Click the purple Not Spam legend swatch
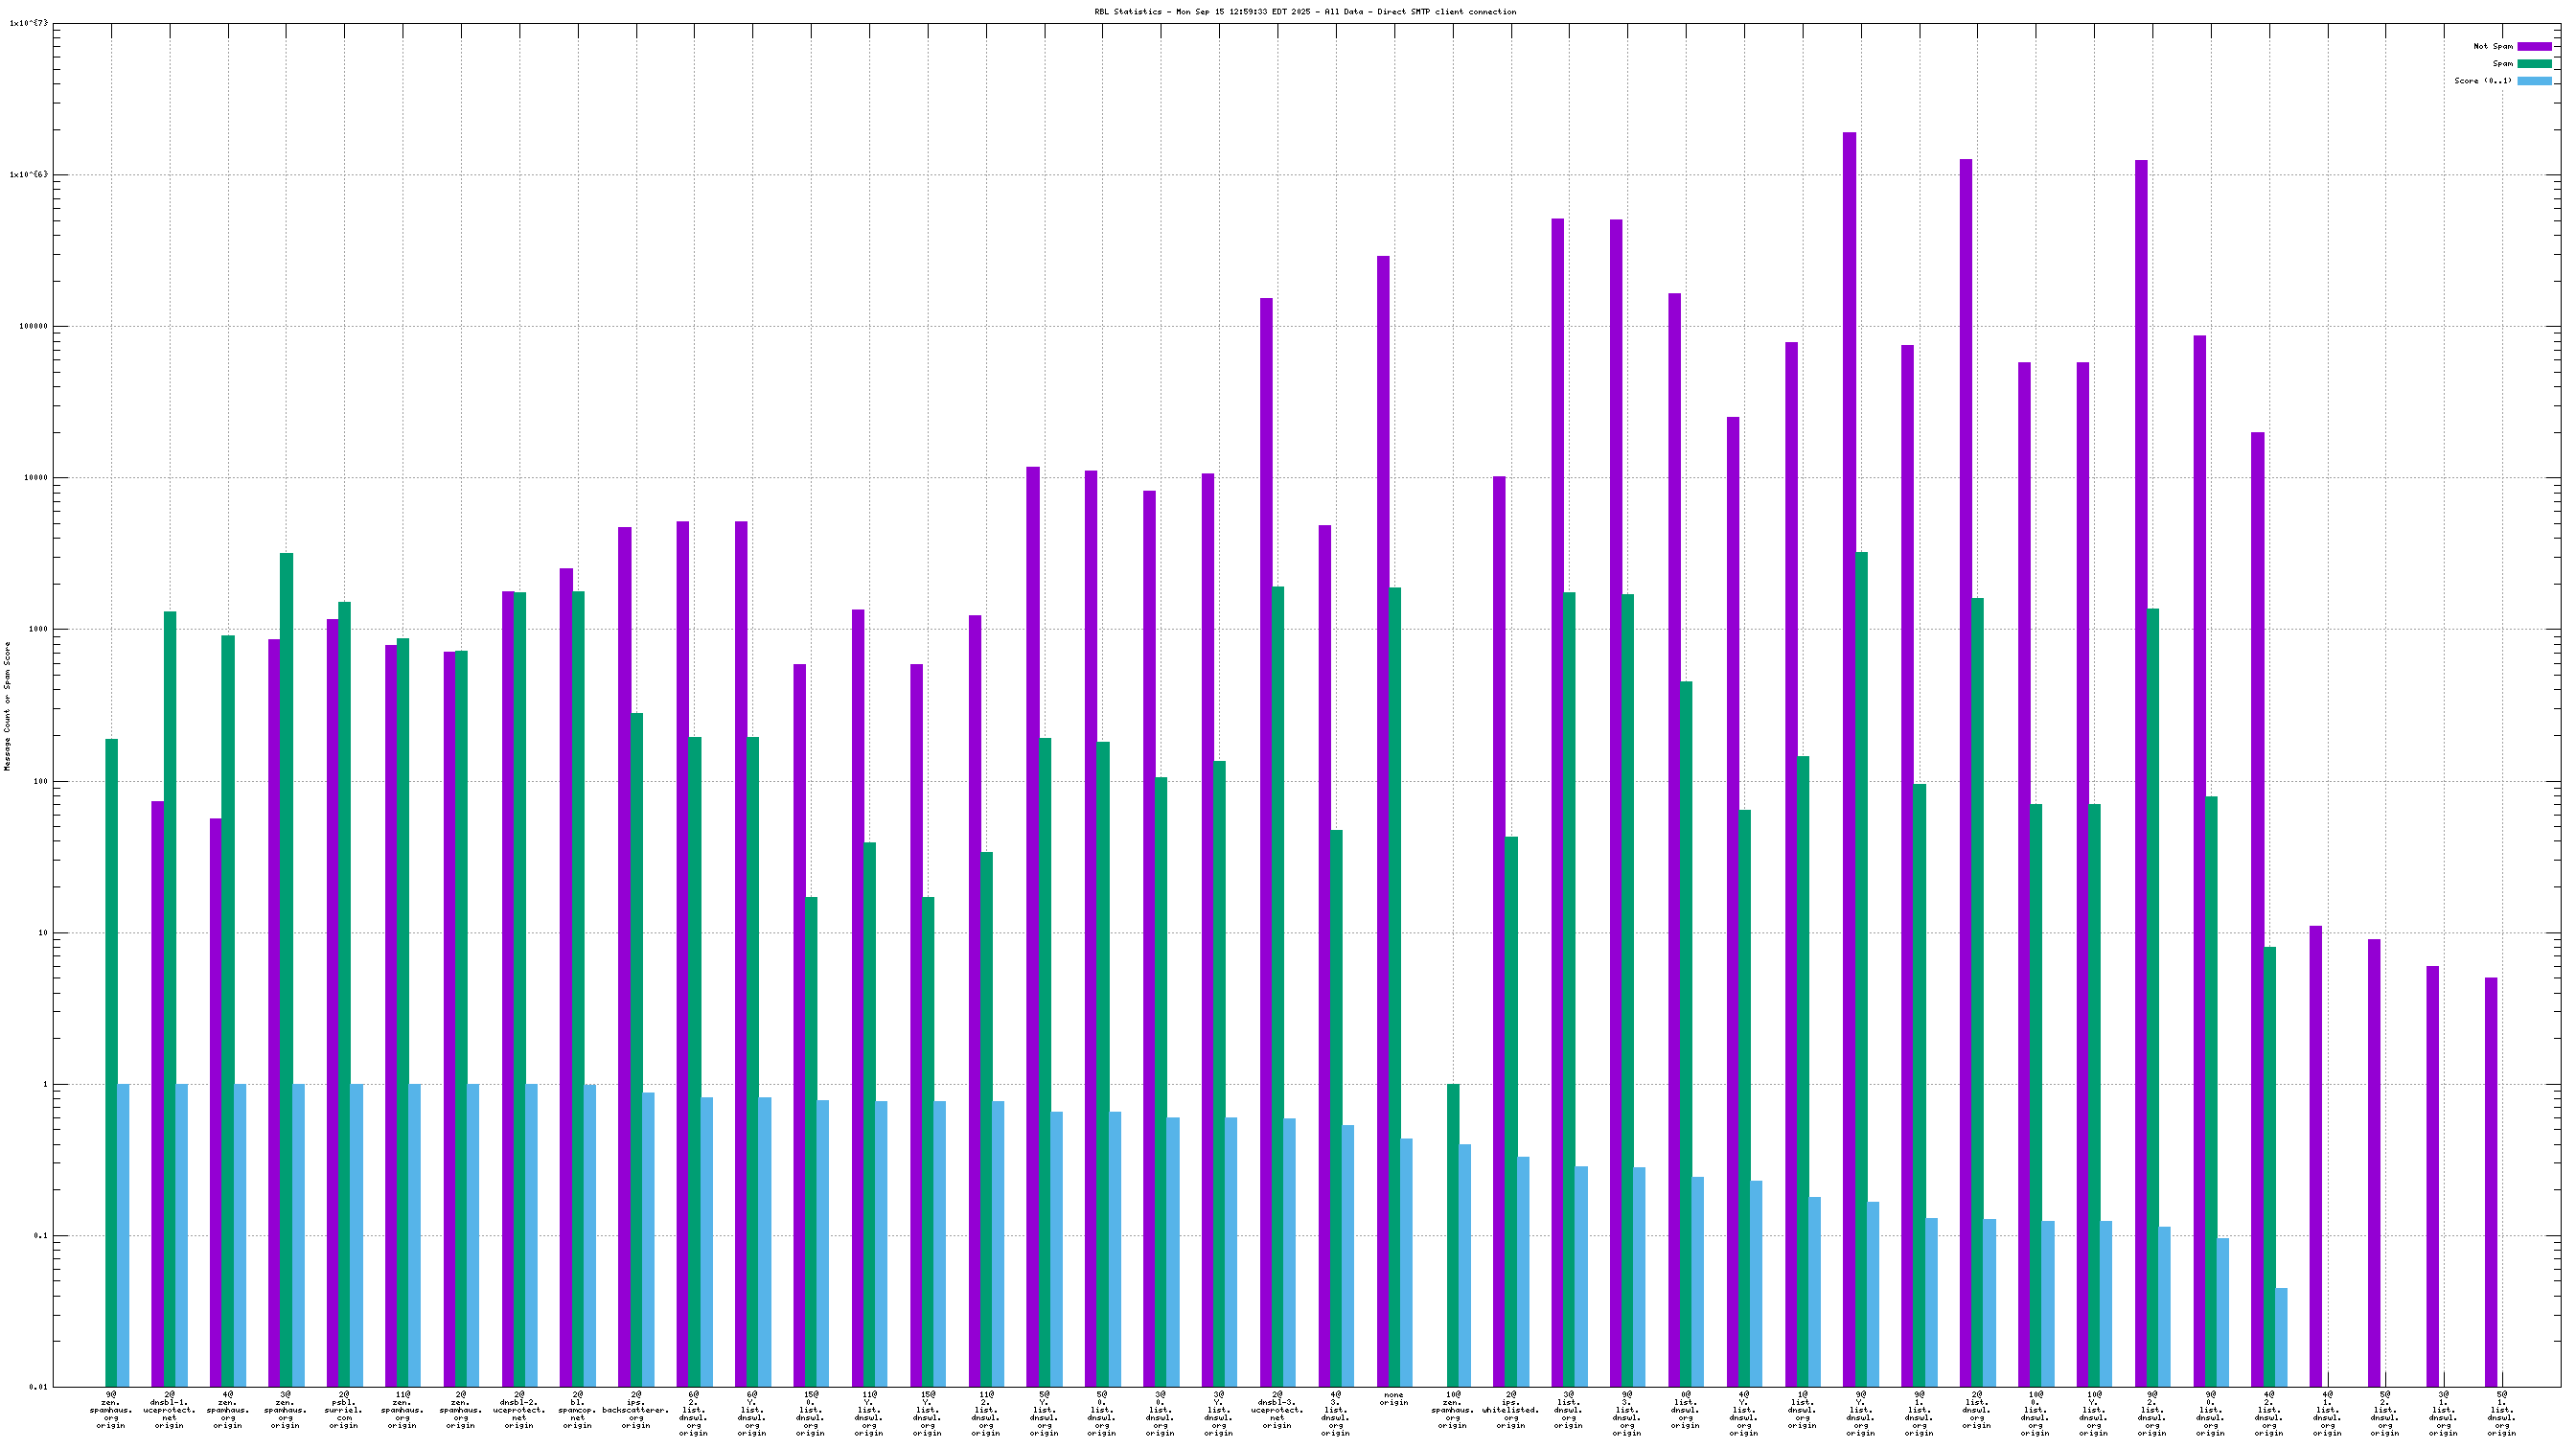The width and height of the screenshot is (2576, 1449). coord(2533,46)
